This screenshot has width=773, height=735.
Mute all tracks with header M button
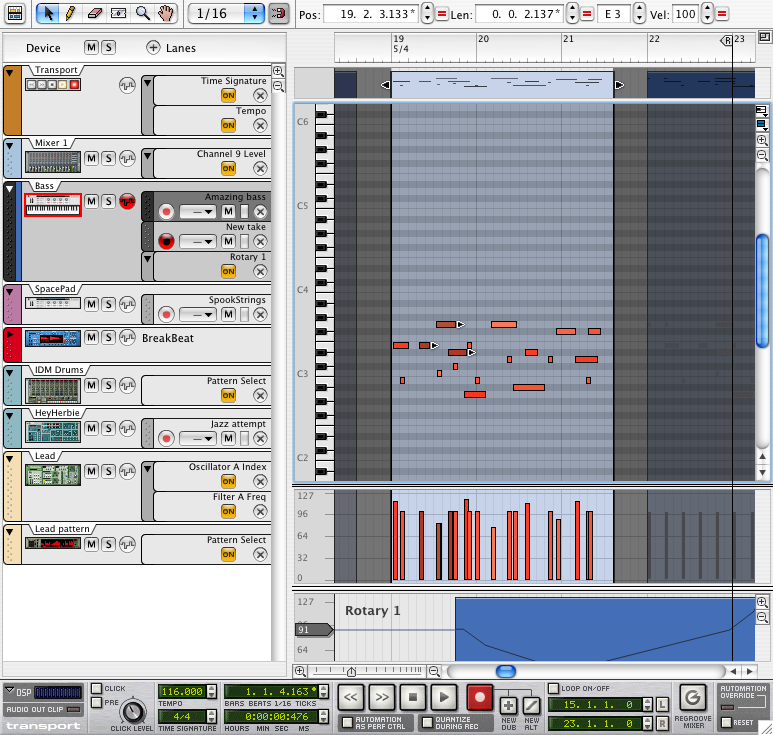click(x=91, y=47)
